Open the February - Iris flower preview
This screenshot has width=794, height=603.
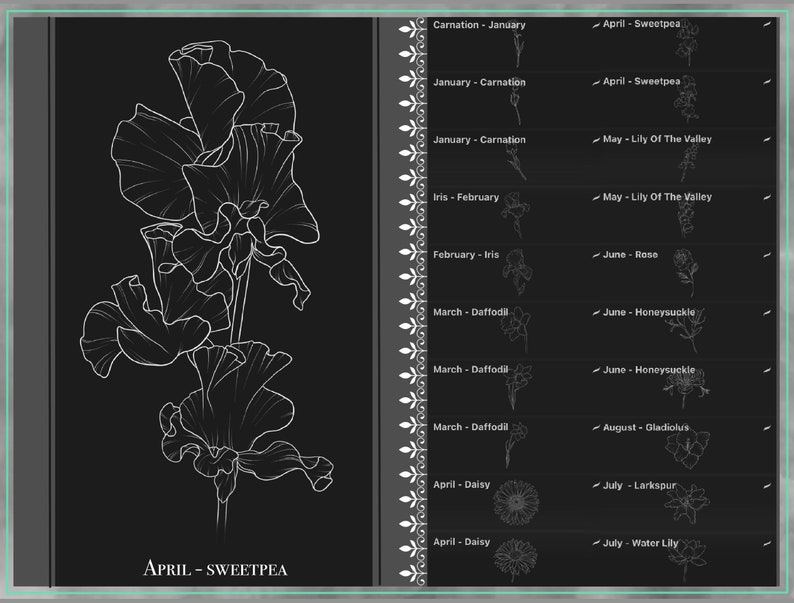518,272
